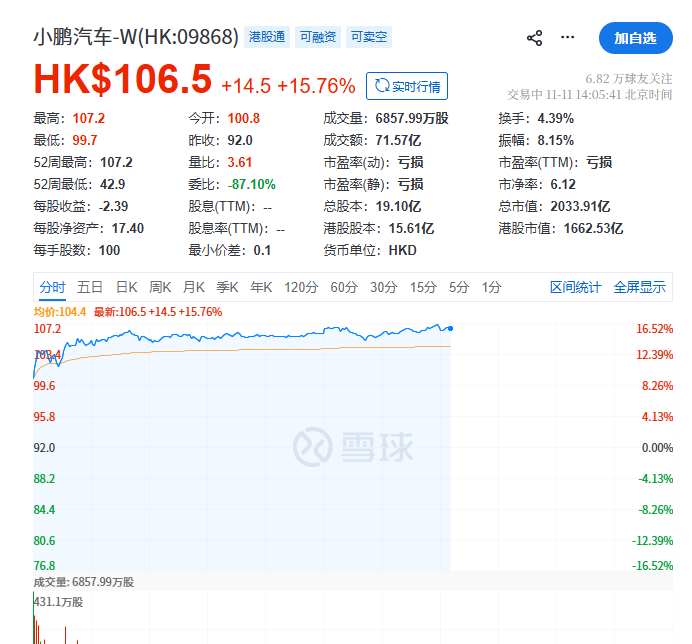This screenshot has height=644, width=692.
Task: Click the 港股市值 value 1662.53亿
Action: tap(593, 228)
